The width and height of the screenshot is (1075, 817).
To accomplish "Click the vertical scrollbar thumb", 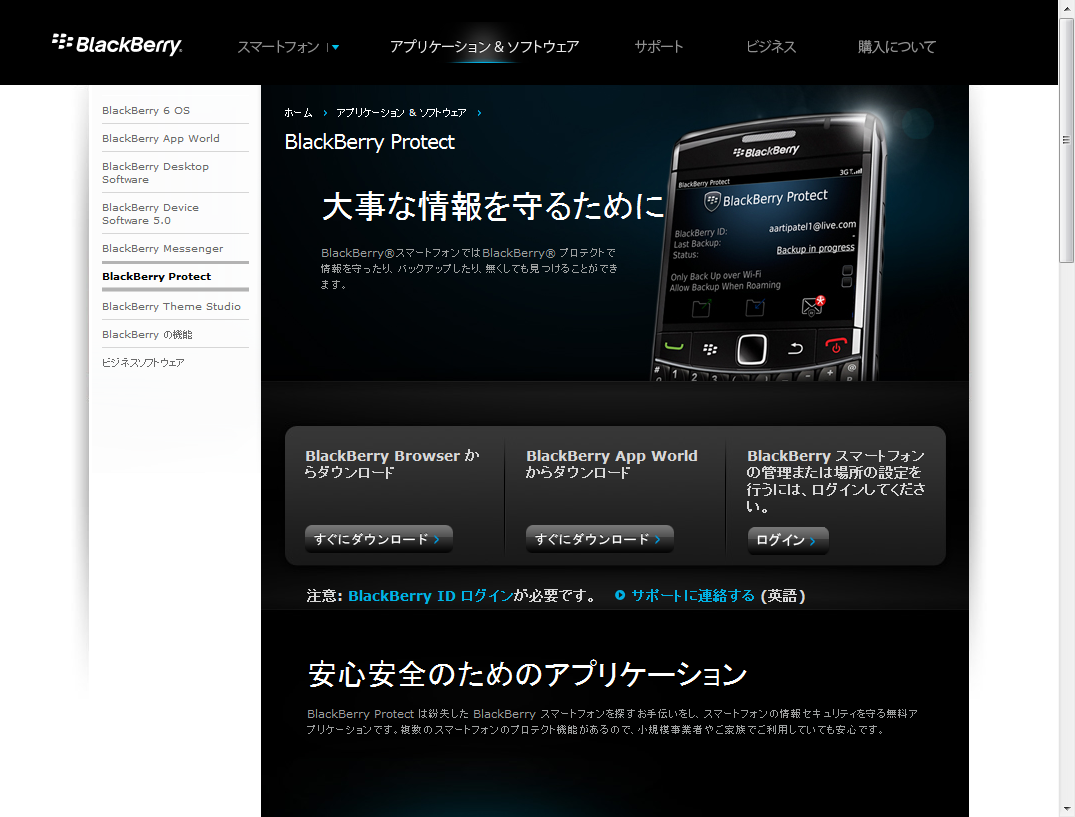I will point(1066,141).
